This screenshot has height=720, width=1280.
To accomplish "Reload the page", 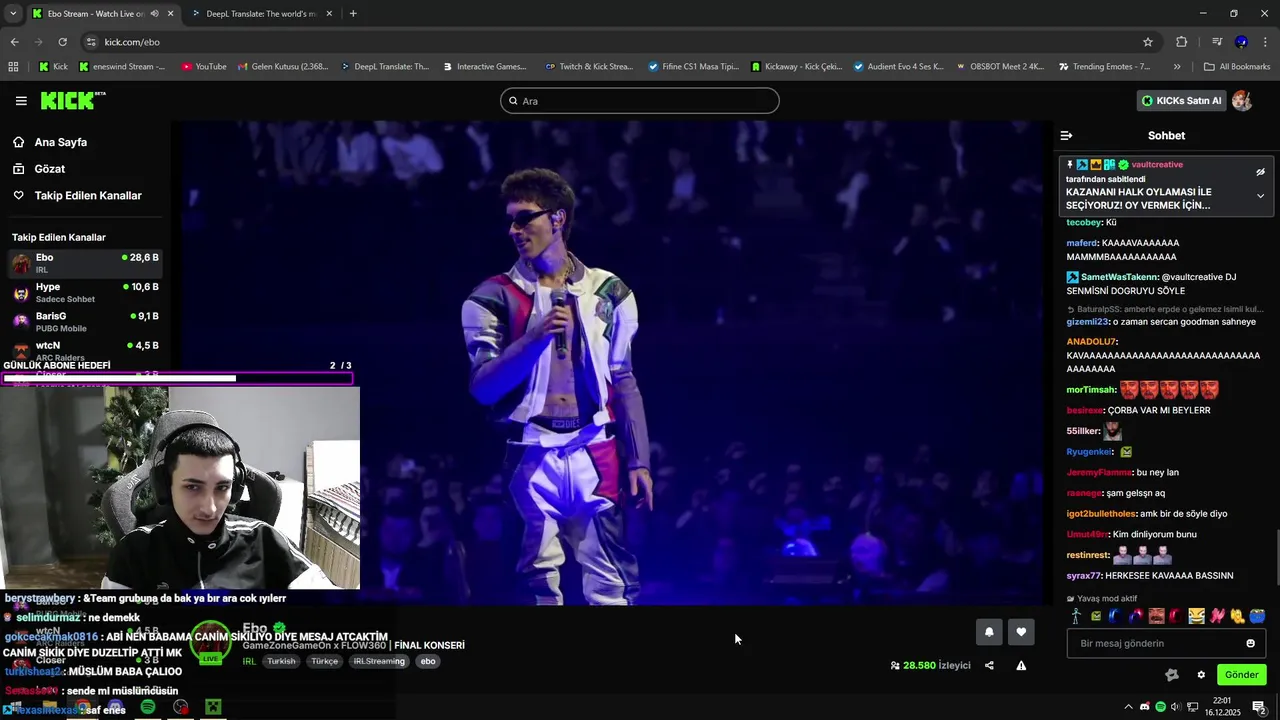I will point(62,42).
